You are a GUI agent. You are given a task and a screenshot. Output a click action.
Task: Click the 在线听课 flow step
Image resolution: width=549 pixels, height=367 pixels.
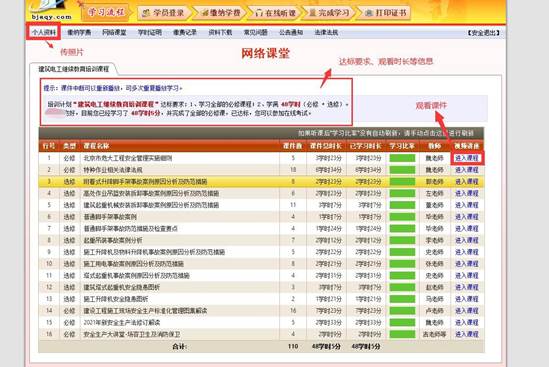[275, 13]
